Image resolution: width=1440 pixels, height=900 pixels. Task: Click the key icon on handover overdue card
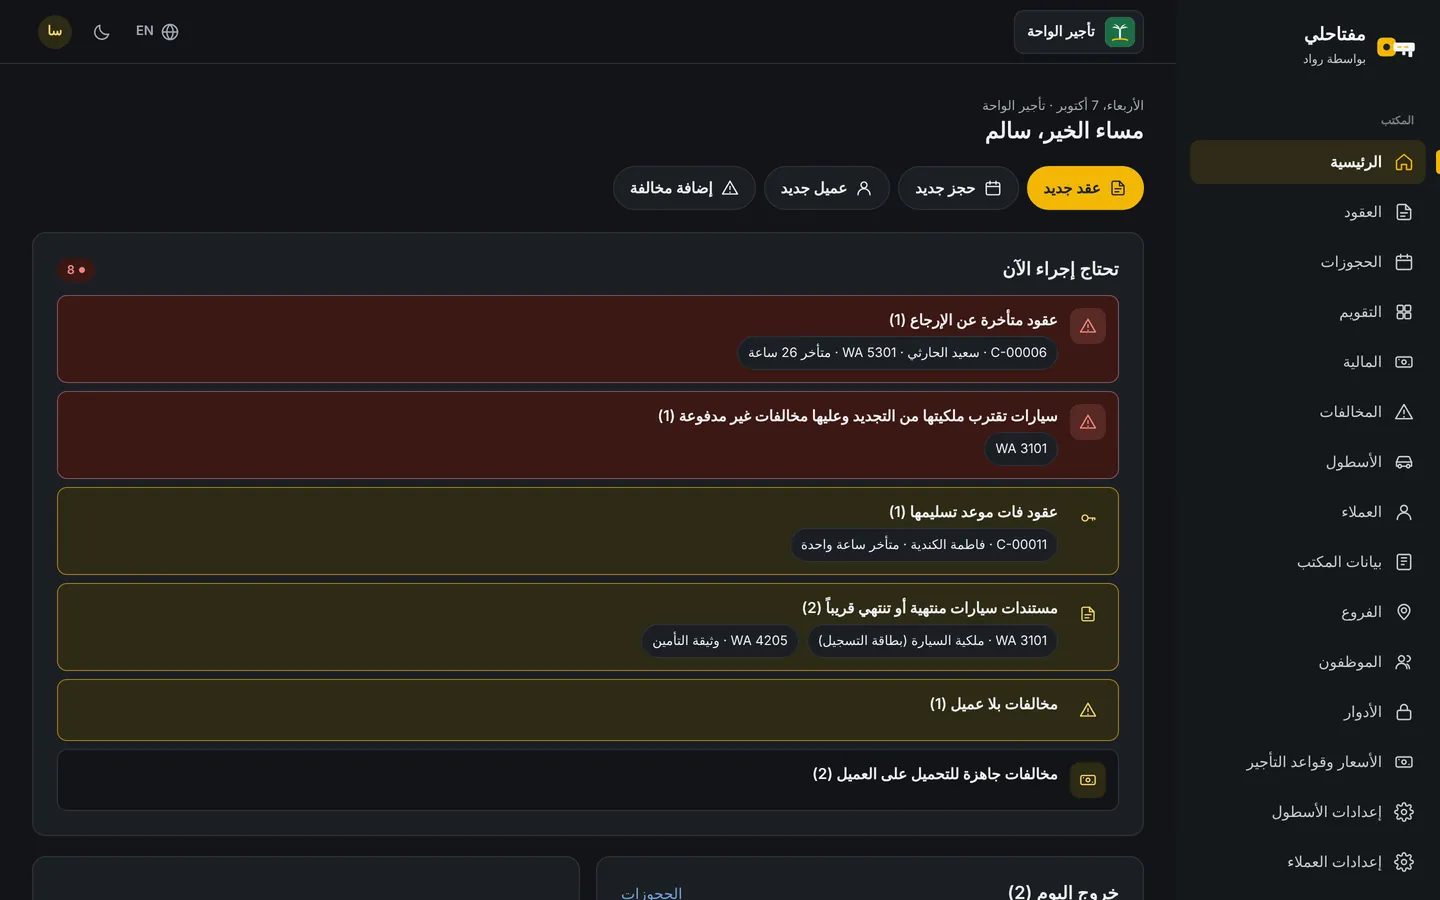1088,518
